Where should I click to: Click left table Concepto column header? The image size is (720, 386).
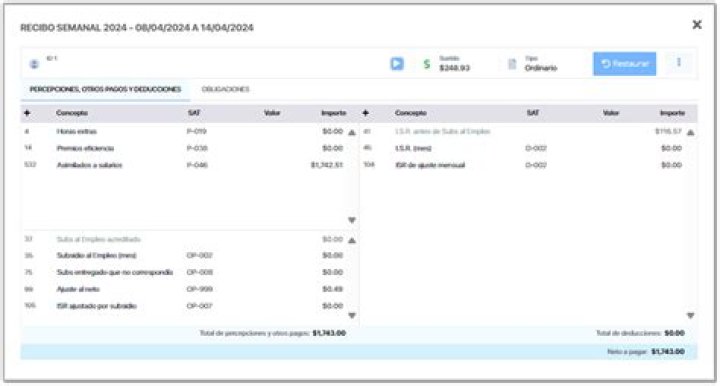(x=72, y=113)
